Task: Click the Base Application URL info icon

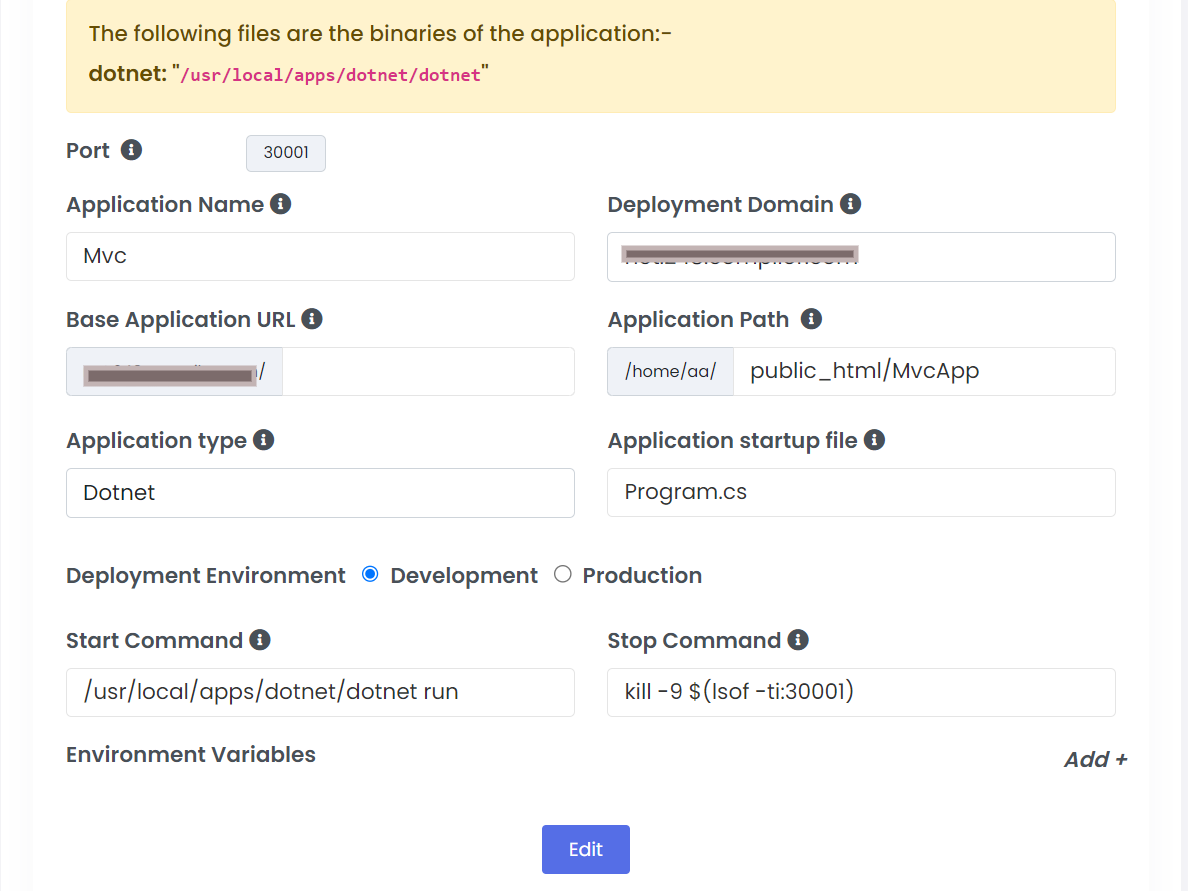Action: [312, 319]
